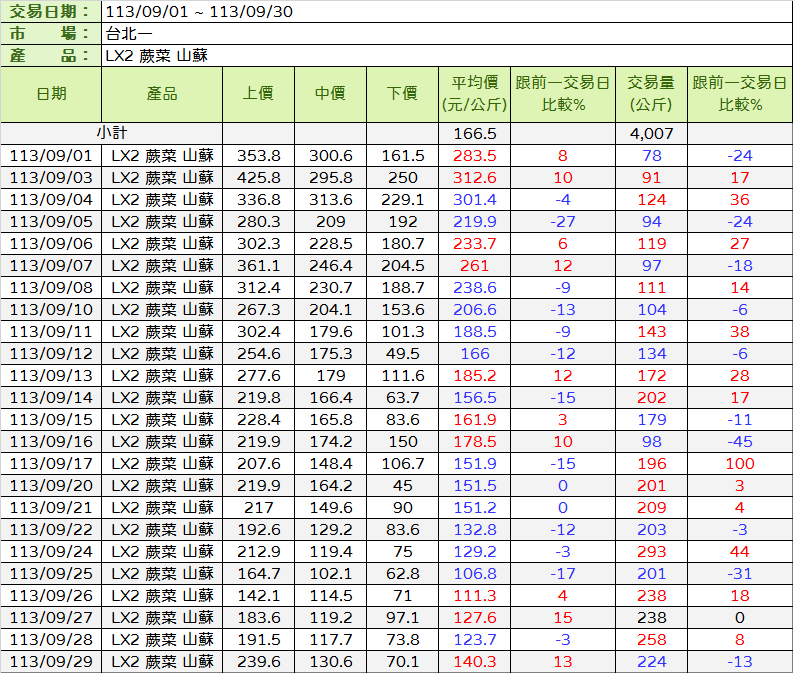The width and height of the screenshot is (793, 673).
Task: Select the 中價 column header
Action: [330, 94]
